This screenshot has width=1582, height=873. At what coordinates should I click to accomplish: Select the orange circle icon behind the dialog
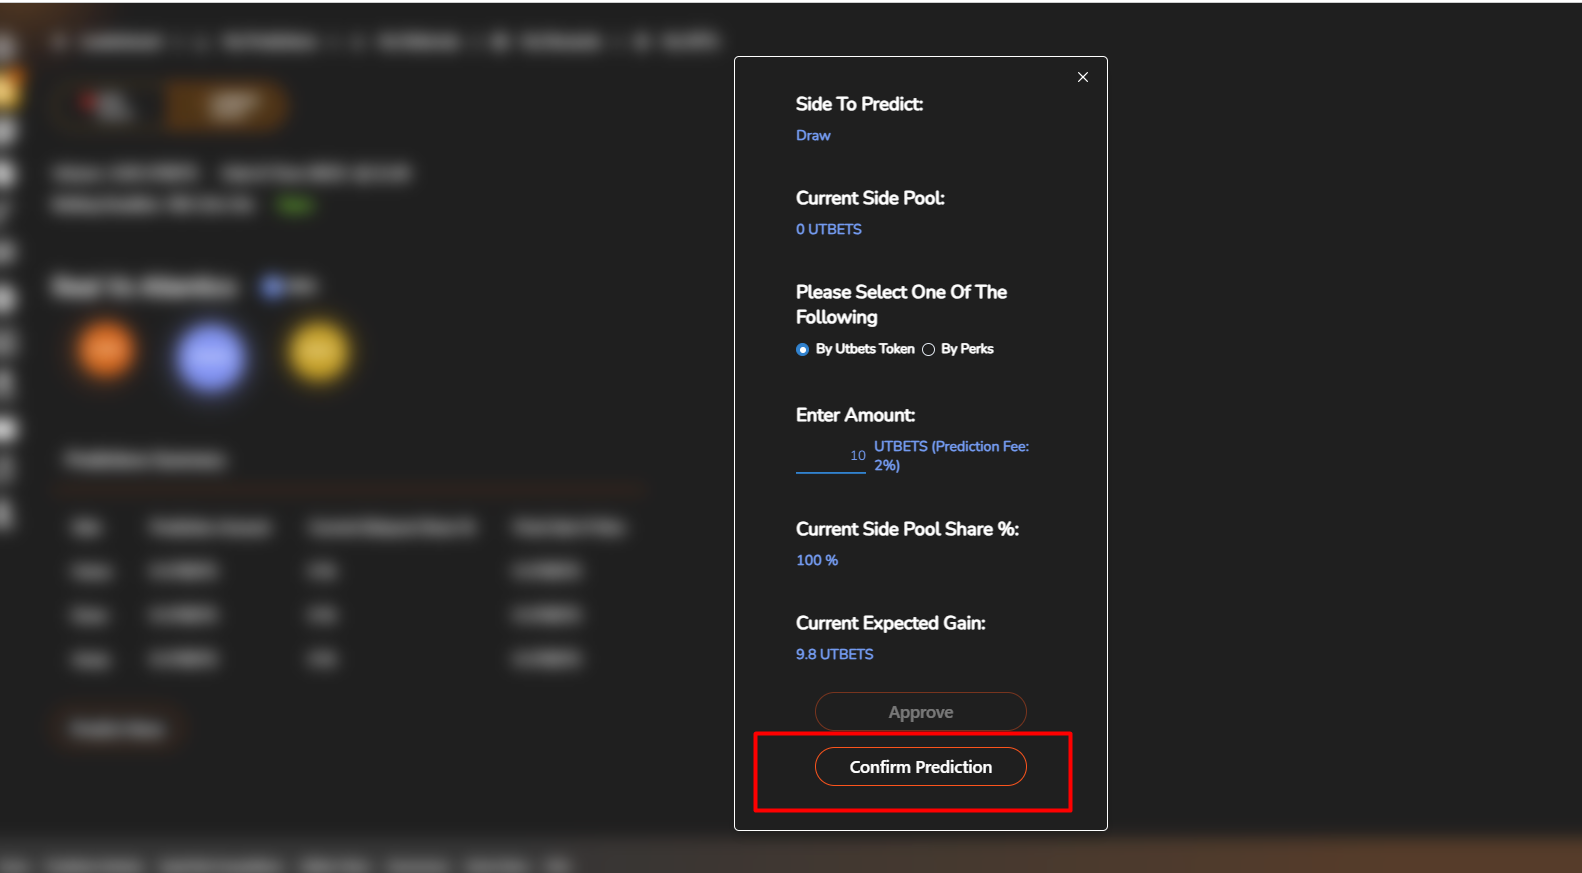point(105,351)
